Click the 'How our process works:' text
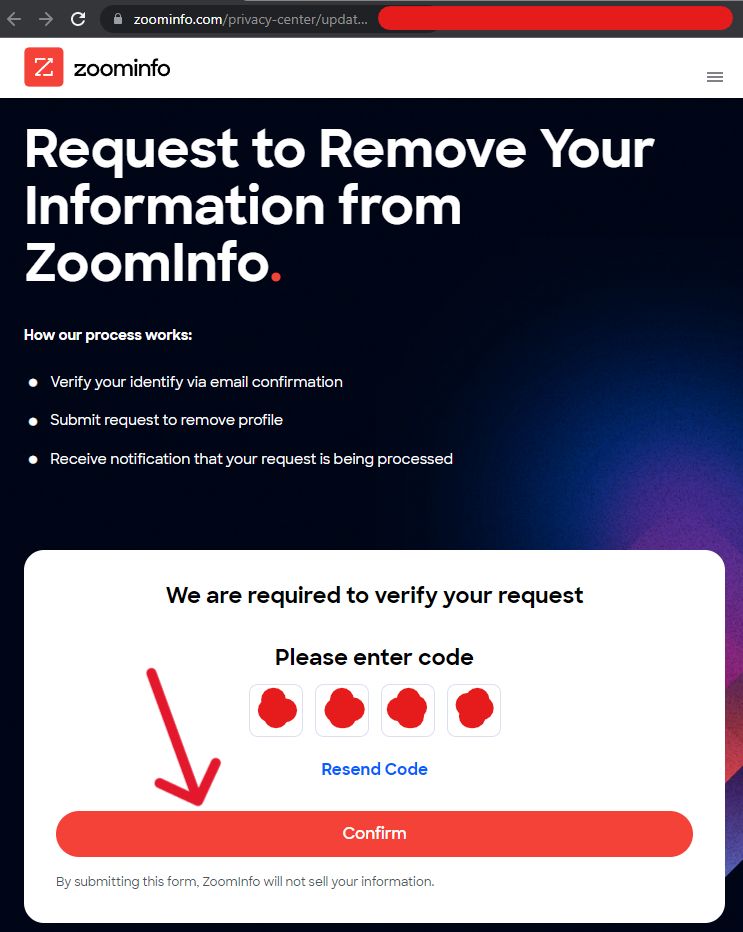The width and height of the screenshot is (743, 932). pyautogui.click(x=108, y=335)
